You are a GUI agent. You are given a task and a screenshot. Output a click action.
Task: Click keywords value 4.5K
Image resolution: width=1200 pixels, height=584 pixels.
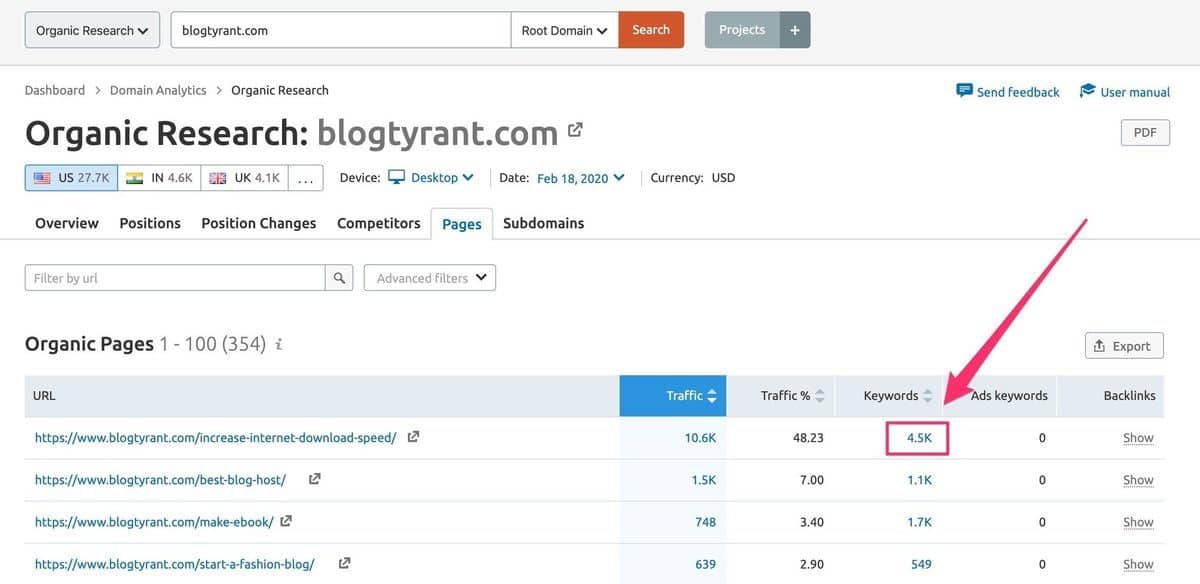[919, 438]
